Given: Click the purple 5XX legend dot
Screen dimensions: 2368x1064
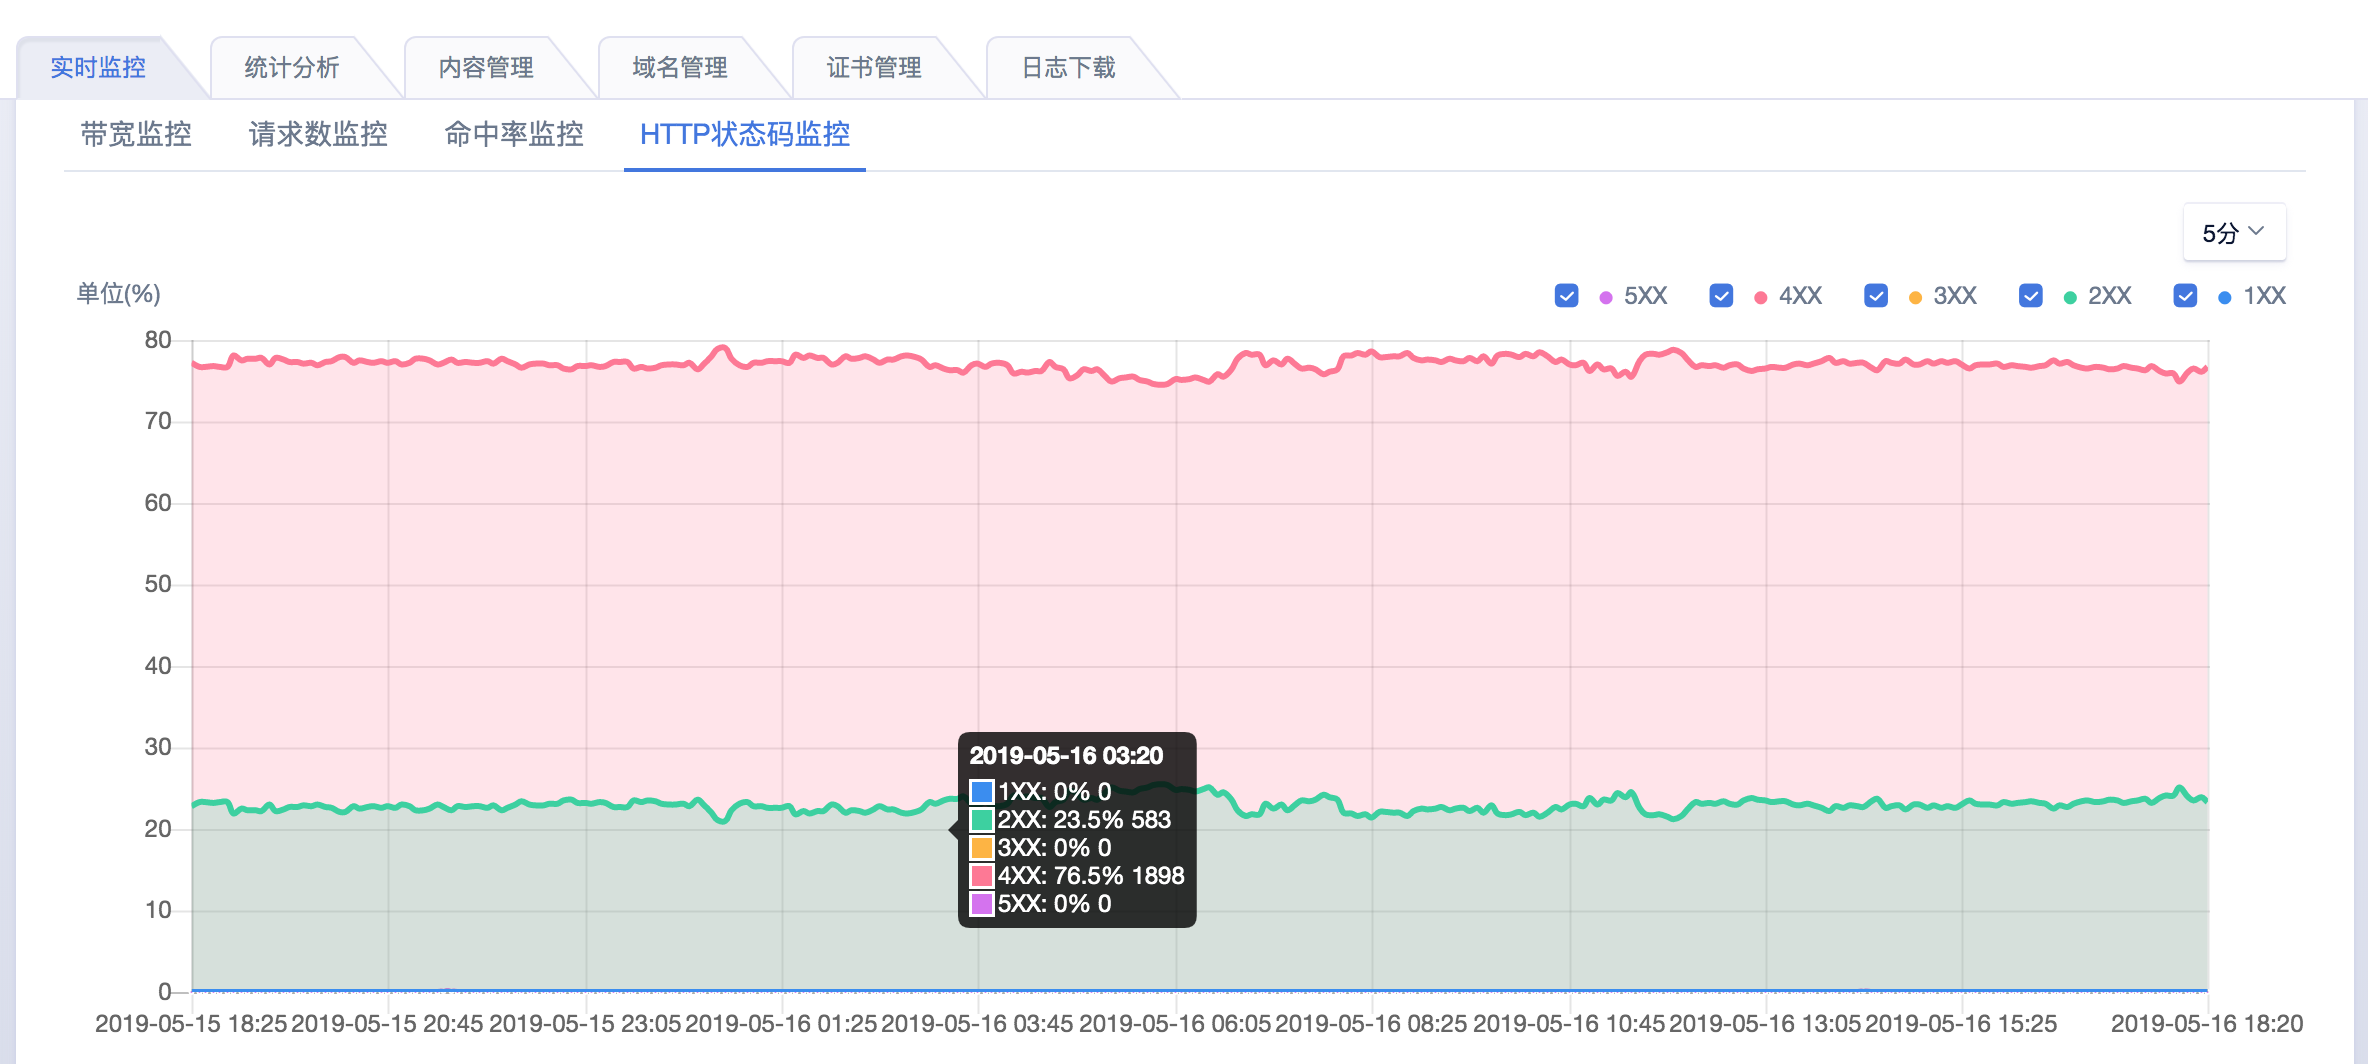Looking at the screenshot, I should tap(1606, 297).
